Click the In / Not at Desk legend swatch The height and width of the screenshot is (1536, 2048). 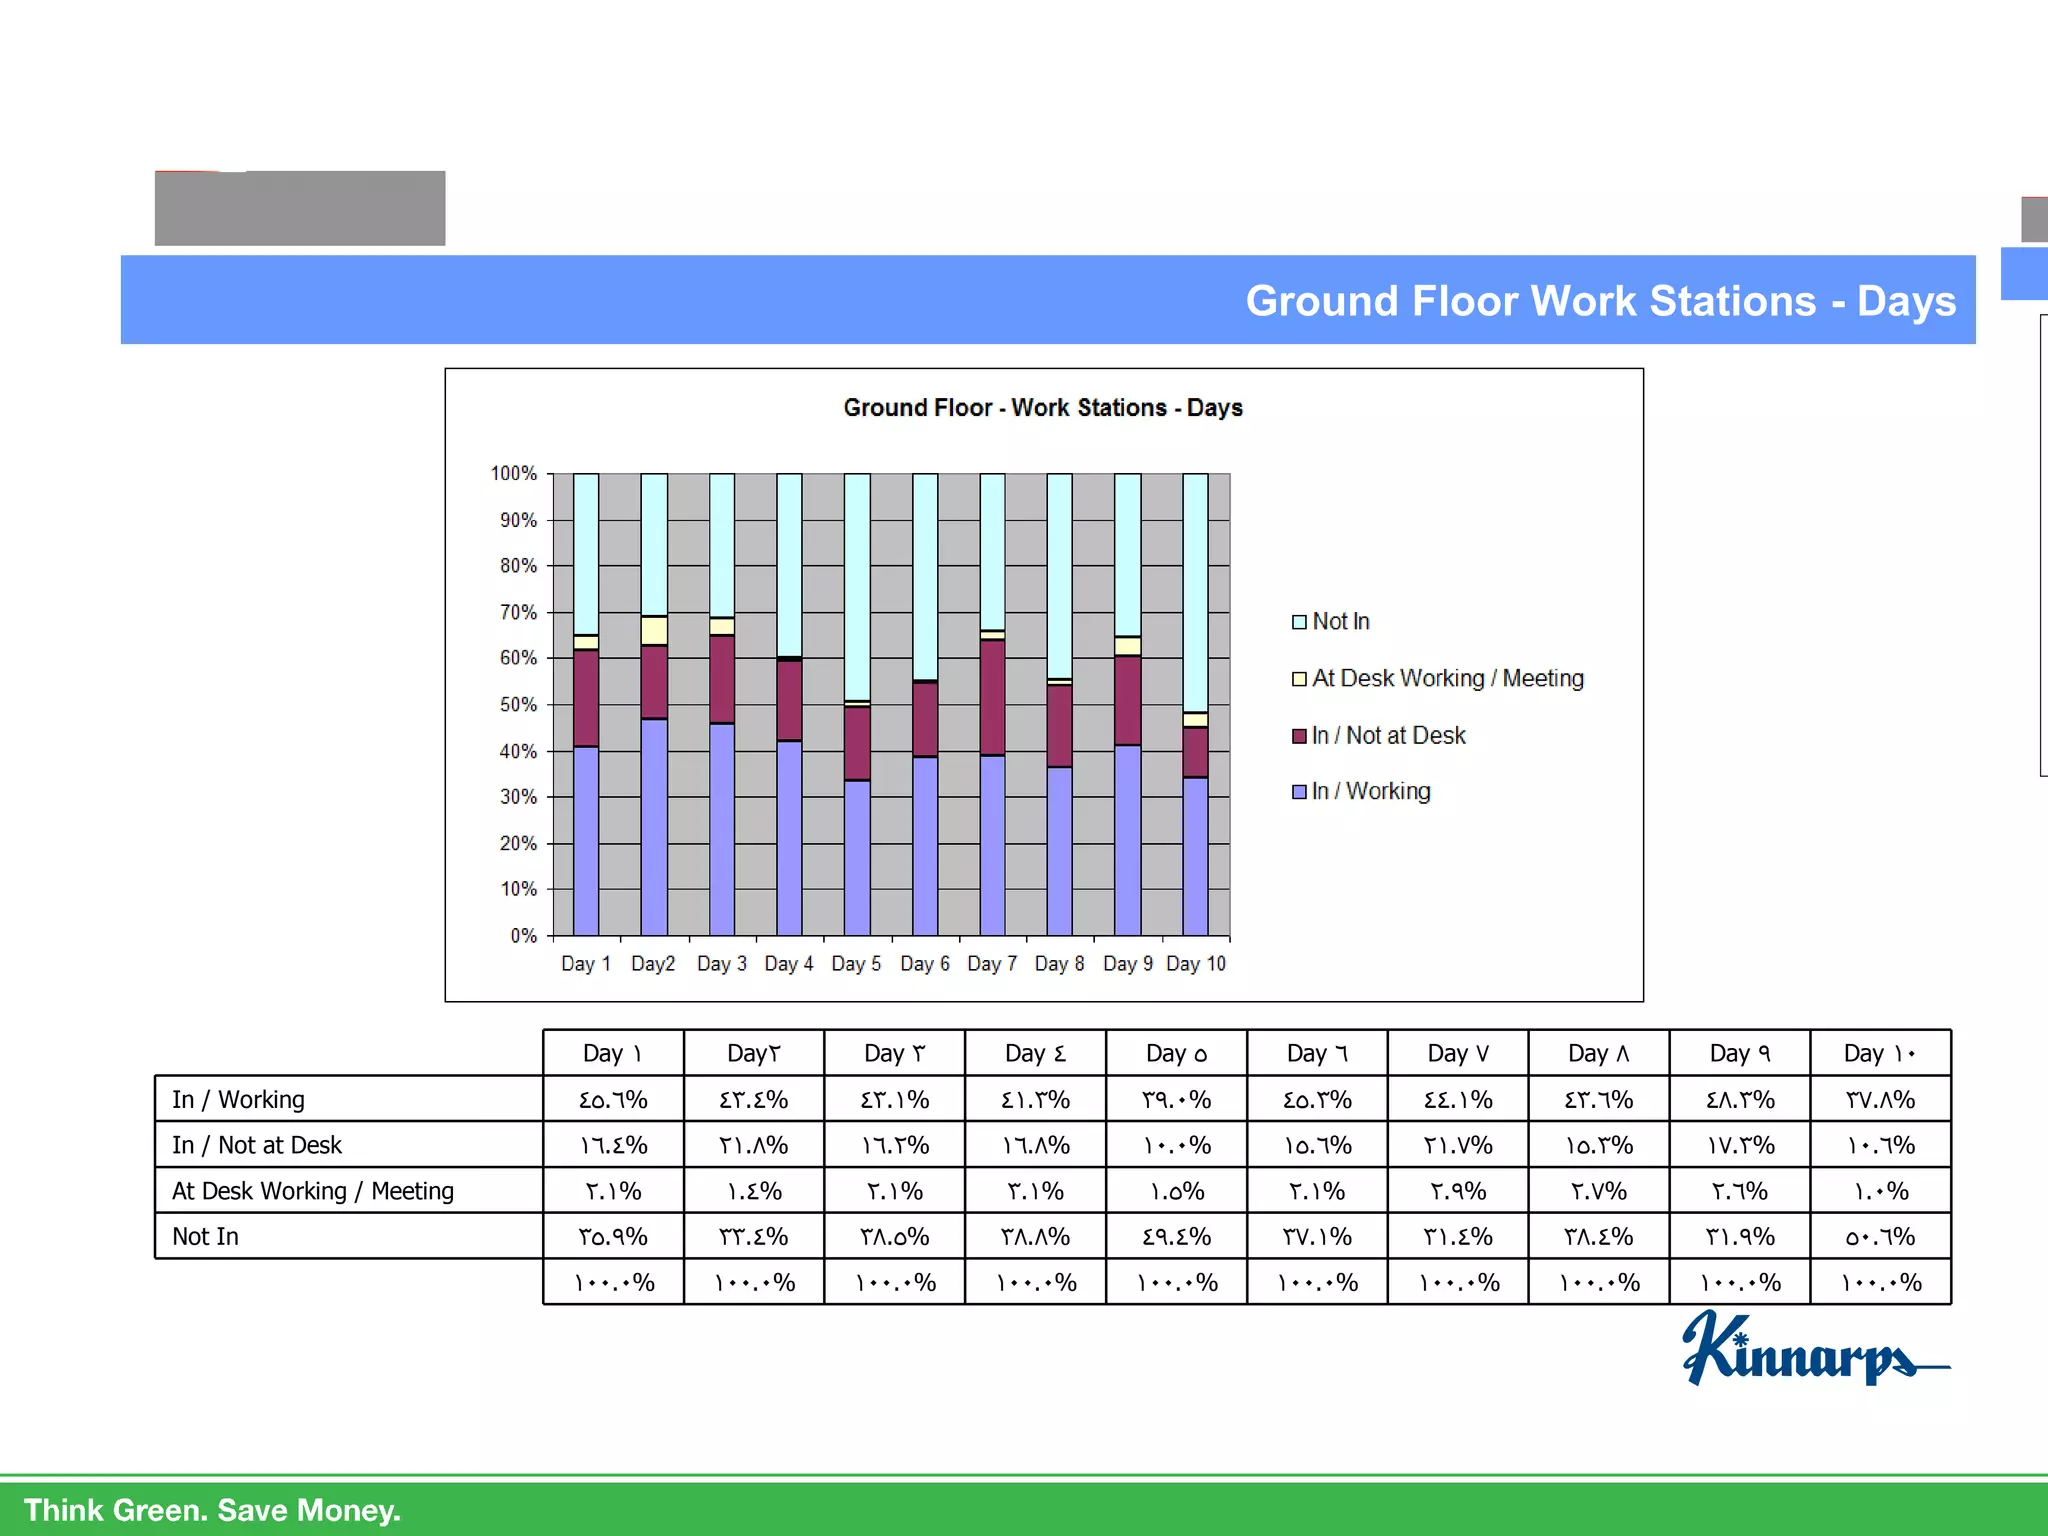pyautogui.click(x=1299, y=736)
